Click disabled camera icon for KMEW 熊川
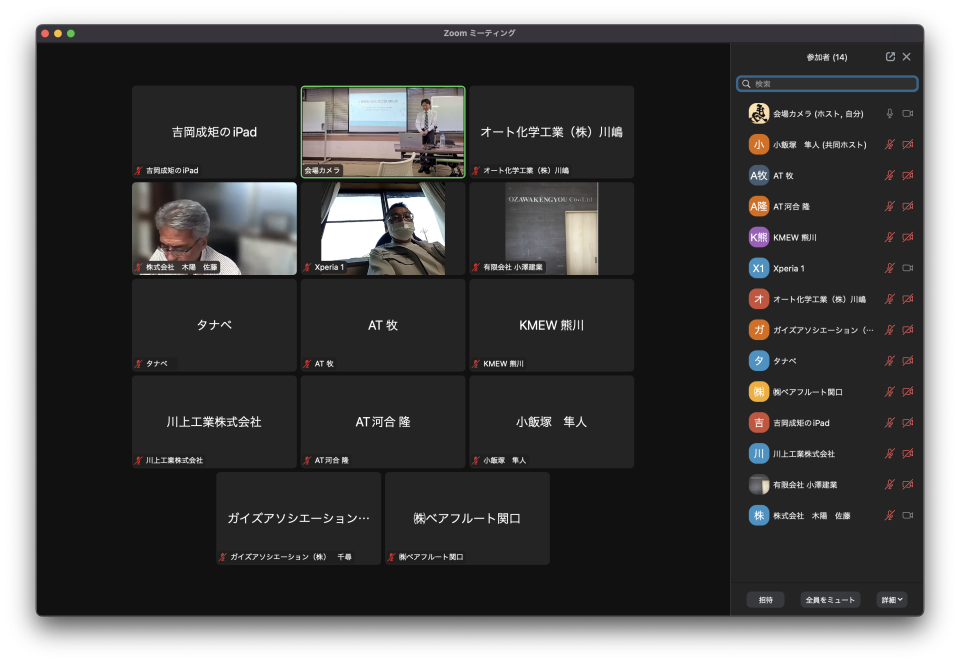Image resolution: width=960 pixels, height=664 pixels. click(908, 238)
